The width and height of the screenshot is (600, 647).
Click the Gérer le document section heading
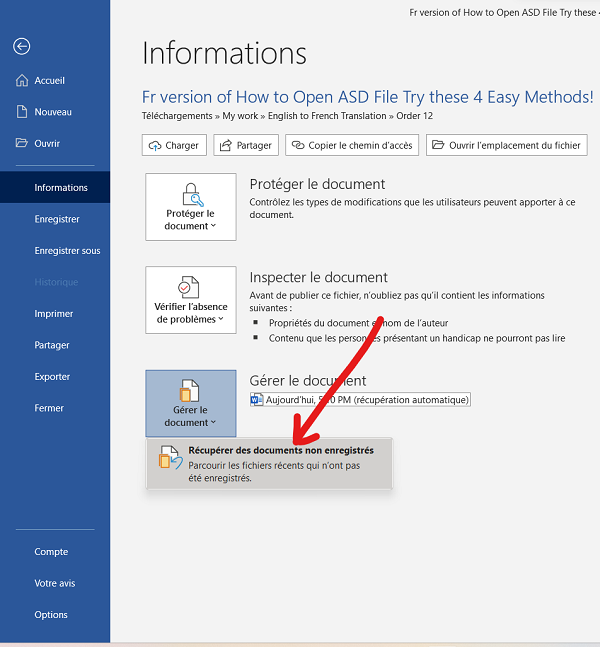pyautogui.click(x=307, y=380)
